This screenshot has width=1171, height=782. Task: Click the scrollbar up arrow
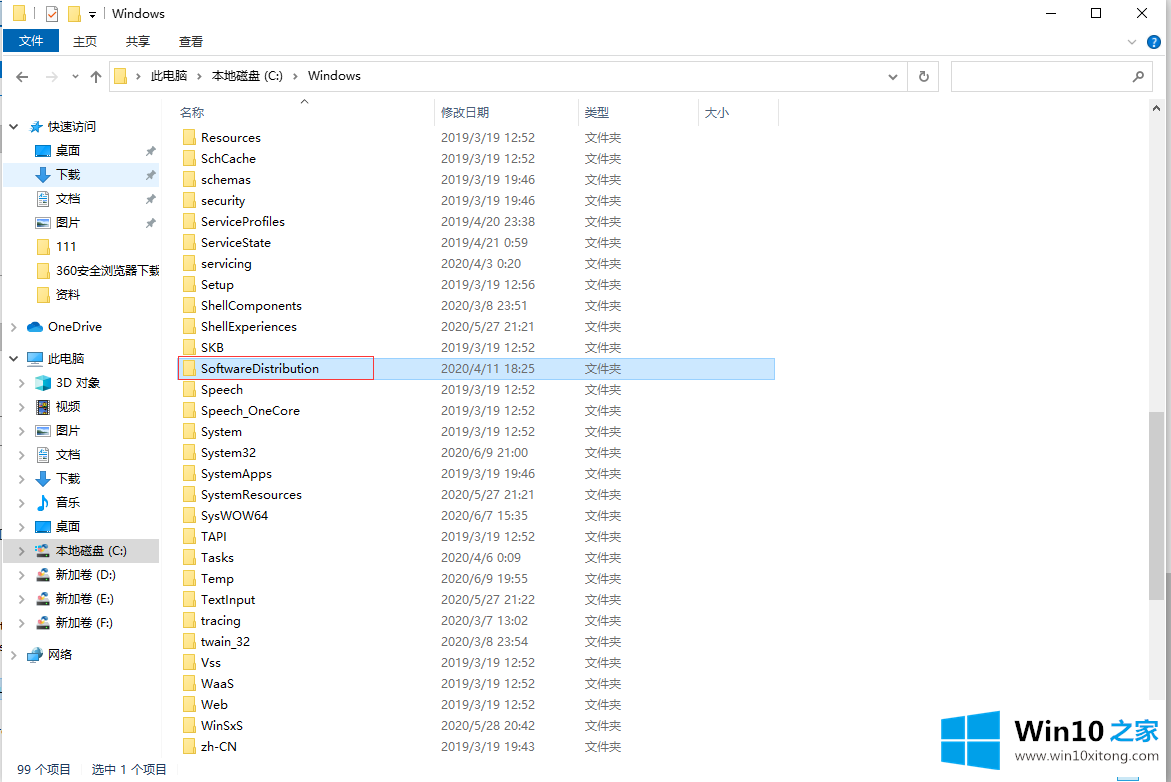(x=1156, y=108)
